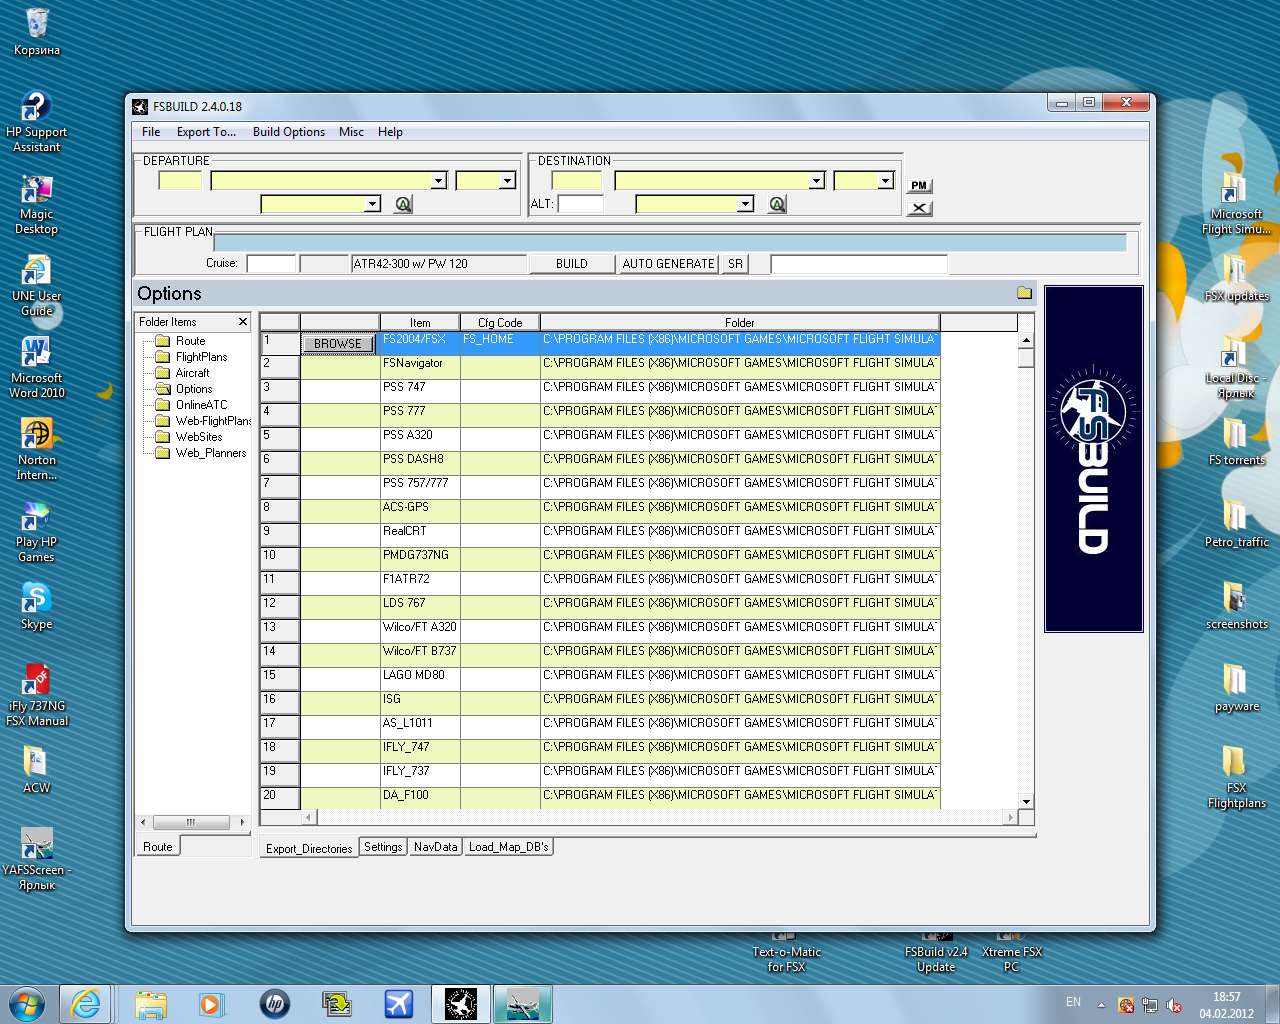This screenshot has width=1280, height=1024.
Task: Open Internet Explorer from taskbar
Action: (x=86, y=1003)
